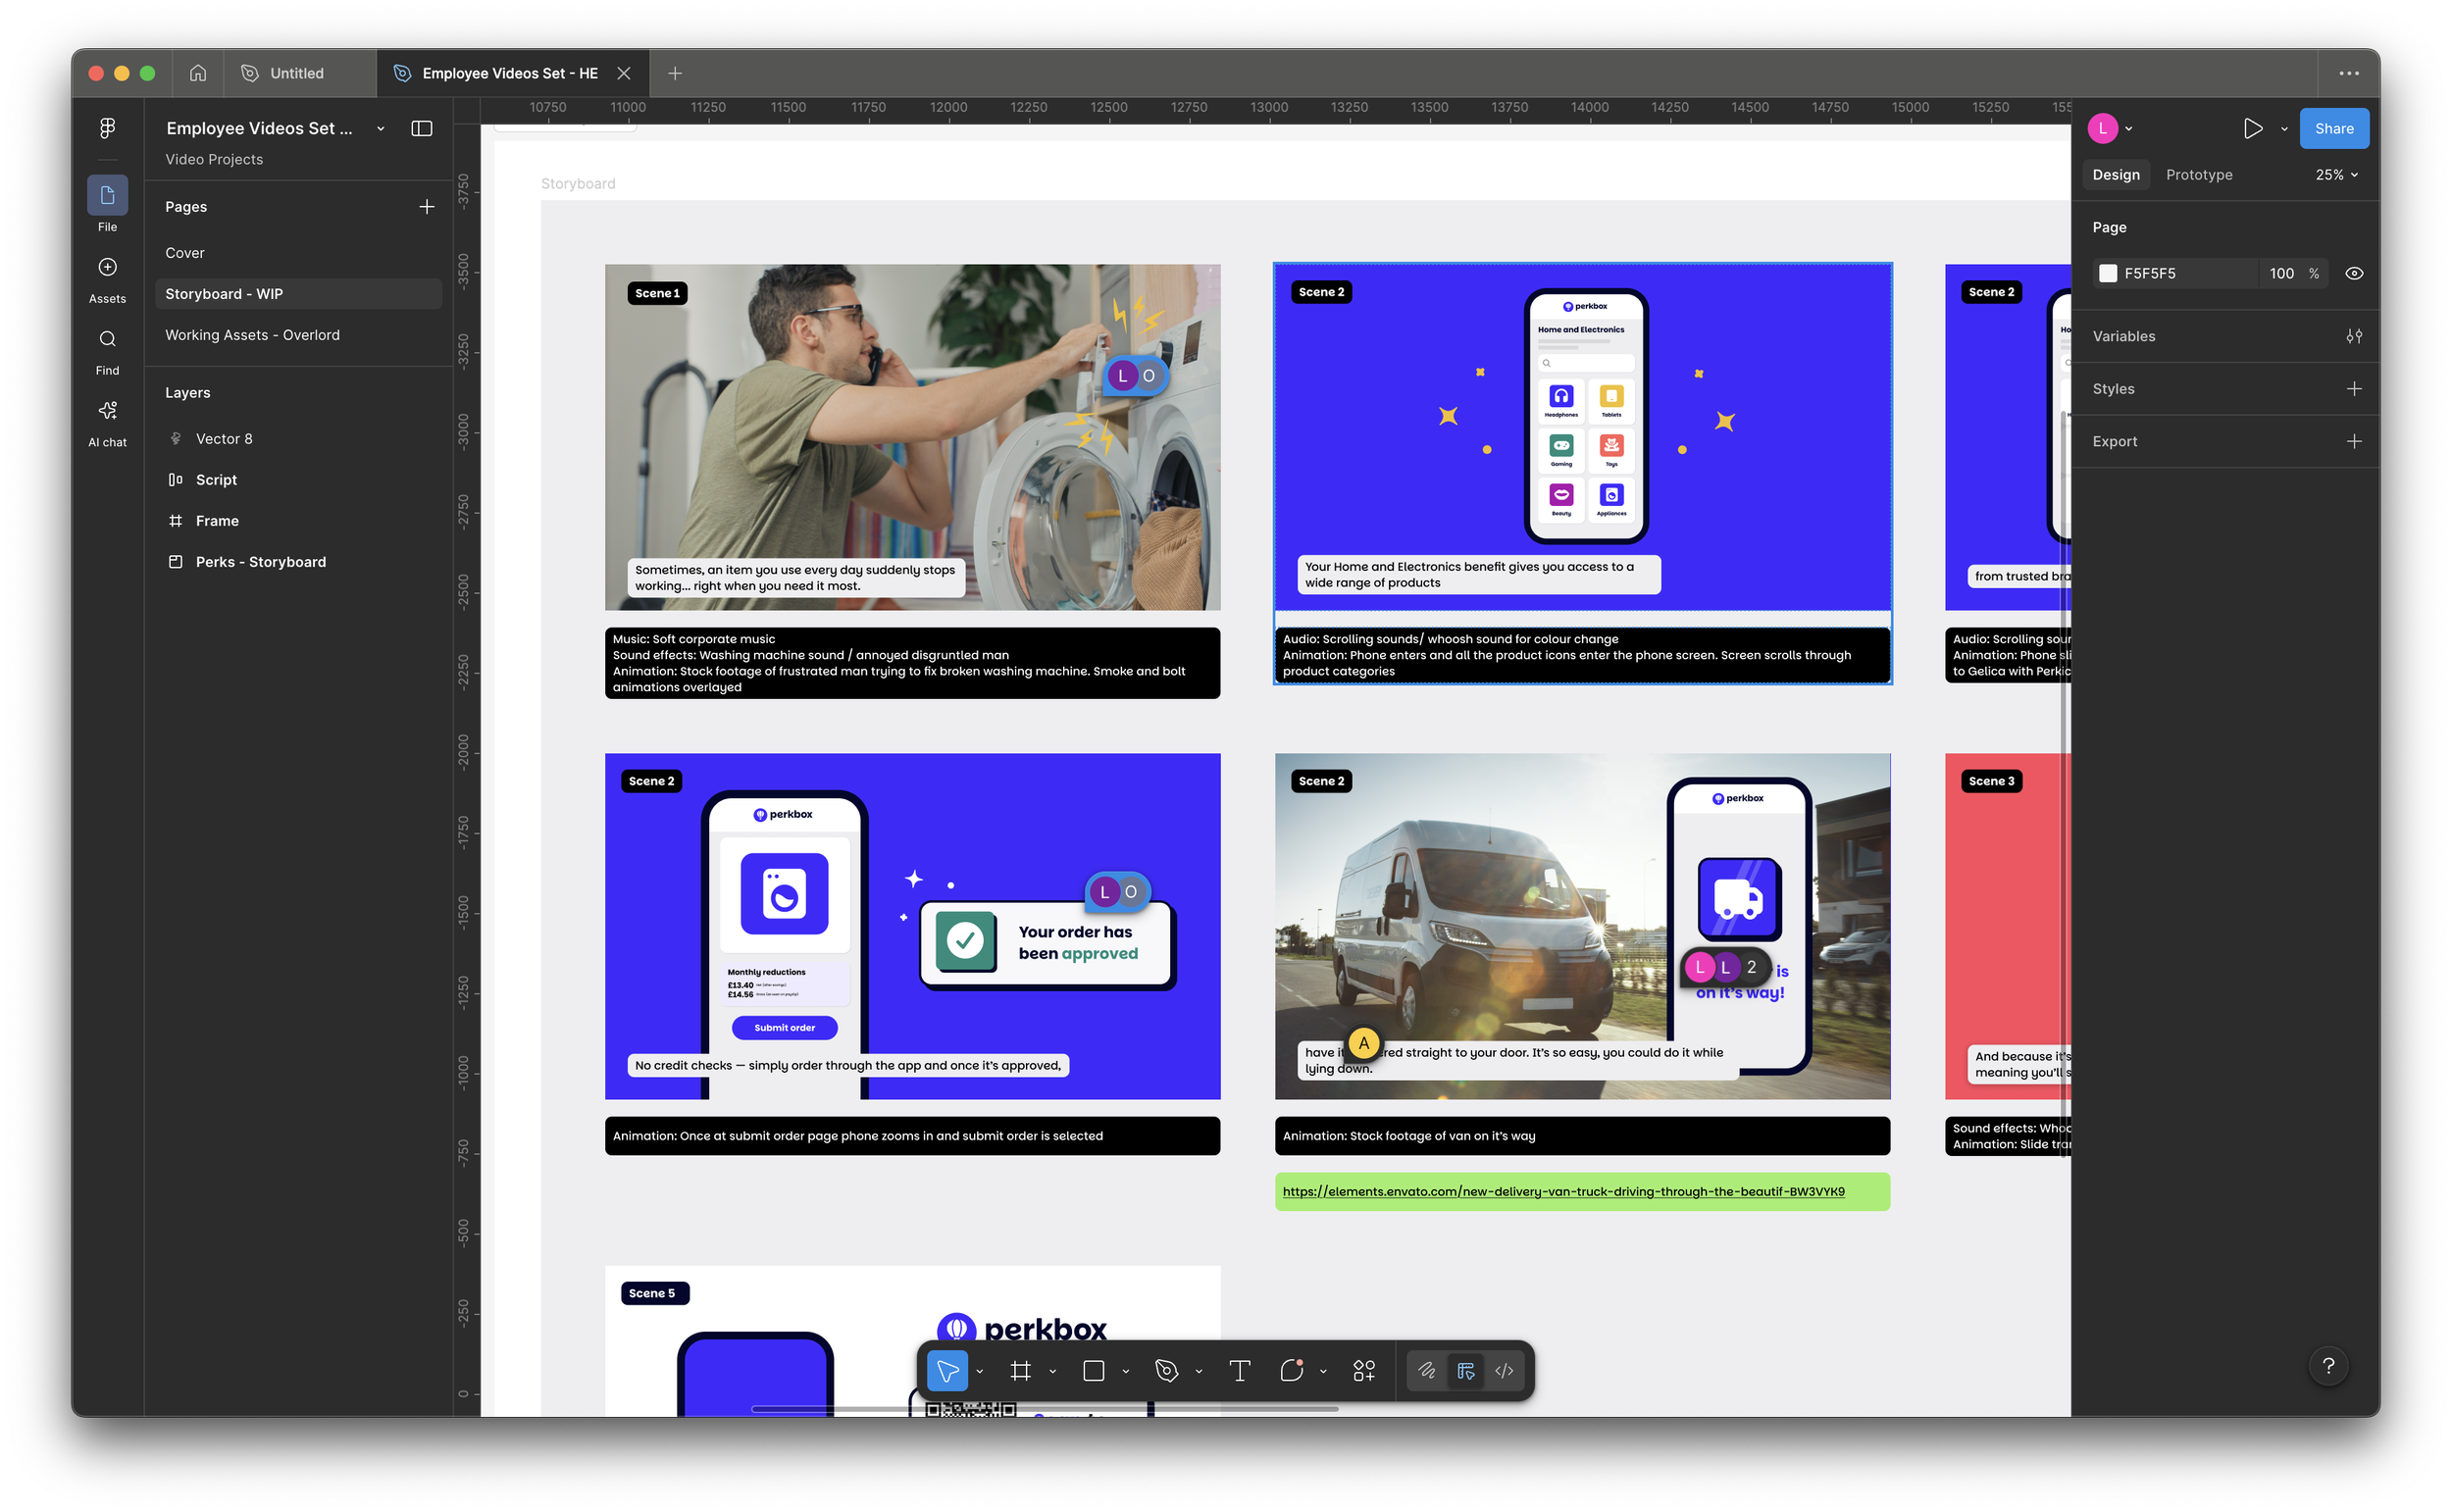Open the envato delivery van link
This screenshot has width=2452, height=1512.
(x=1563, y=1191)
